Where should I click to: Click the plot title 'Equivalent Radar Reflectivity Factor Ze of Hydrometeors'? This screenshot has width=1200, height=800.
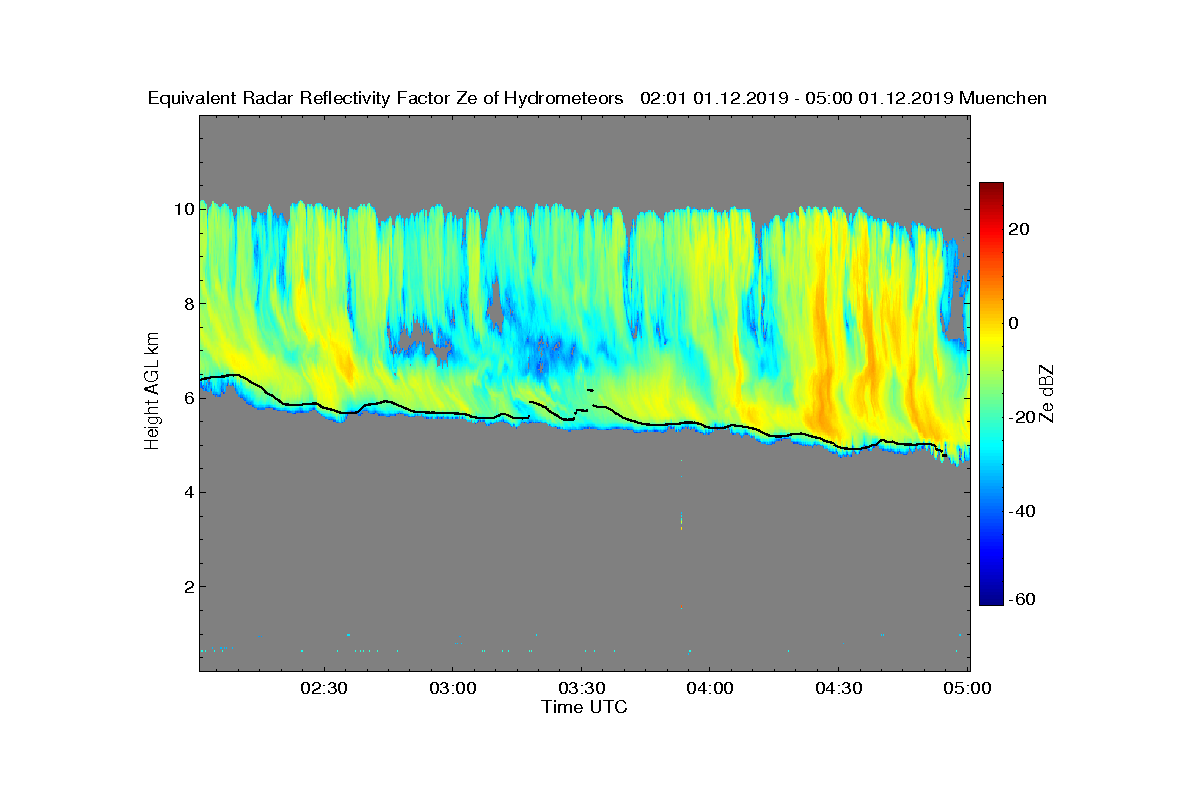[x=385, y=98]
